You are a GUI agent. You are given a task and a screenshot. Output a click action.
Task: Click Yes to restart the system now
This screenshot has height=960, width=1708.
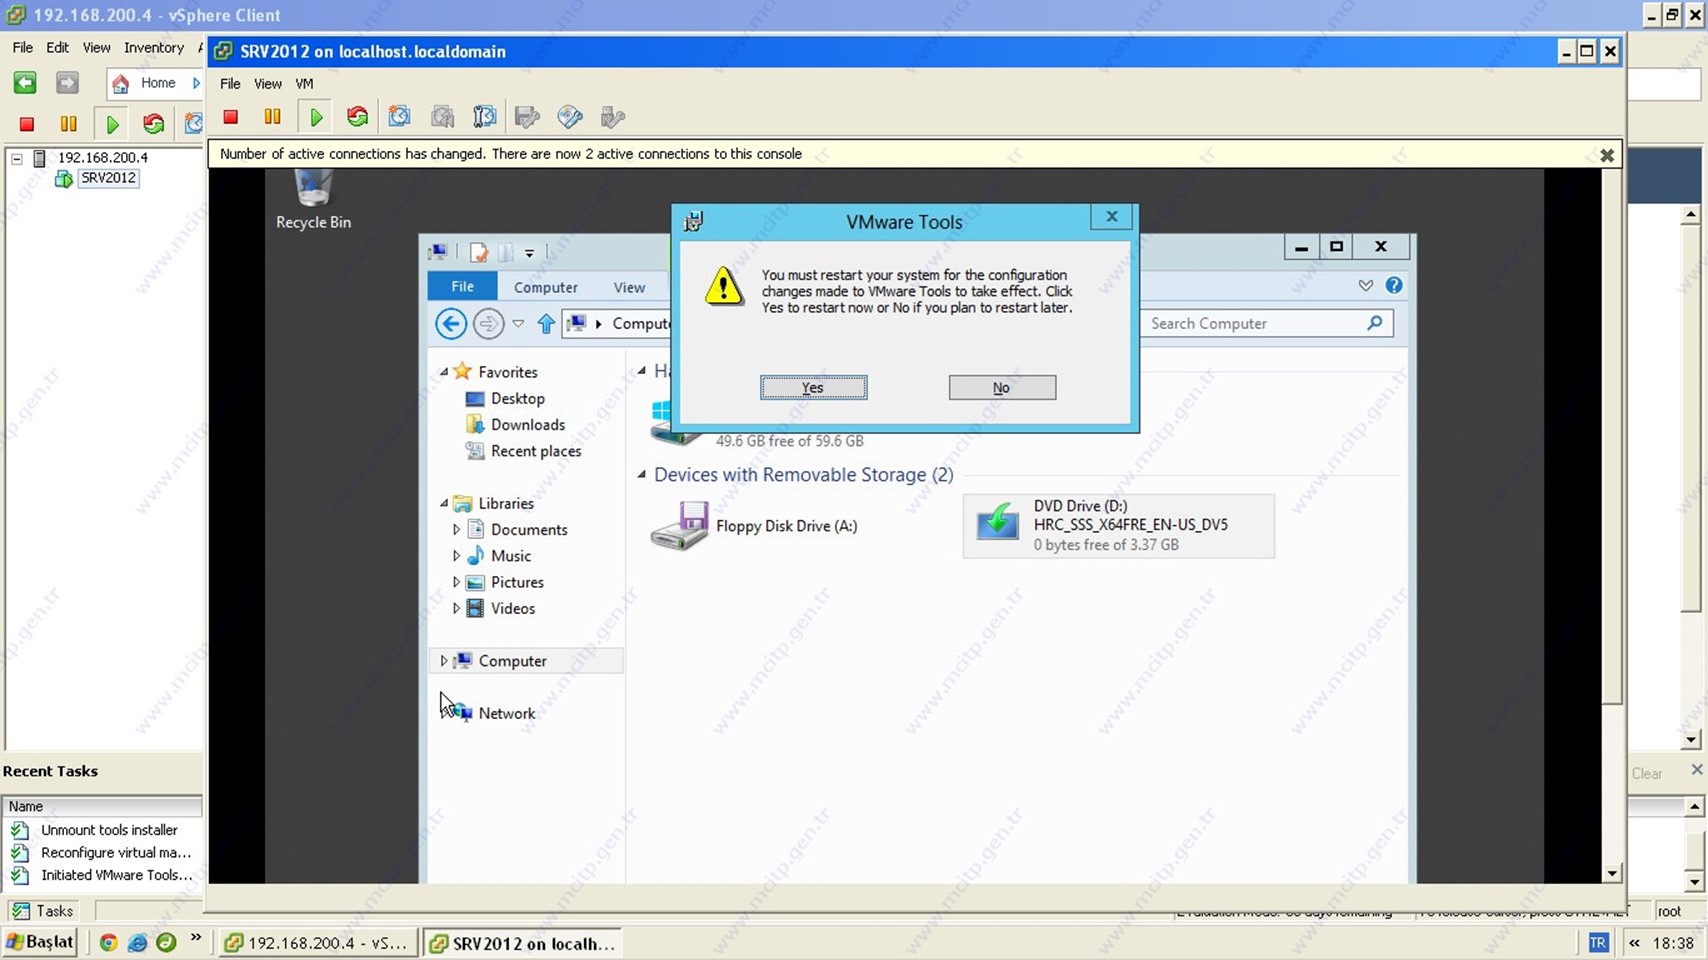click(x=813, y=388)
